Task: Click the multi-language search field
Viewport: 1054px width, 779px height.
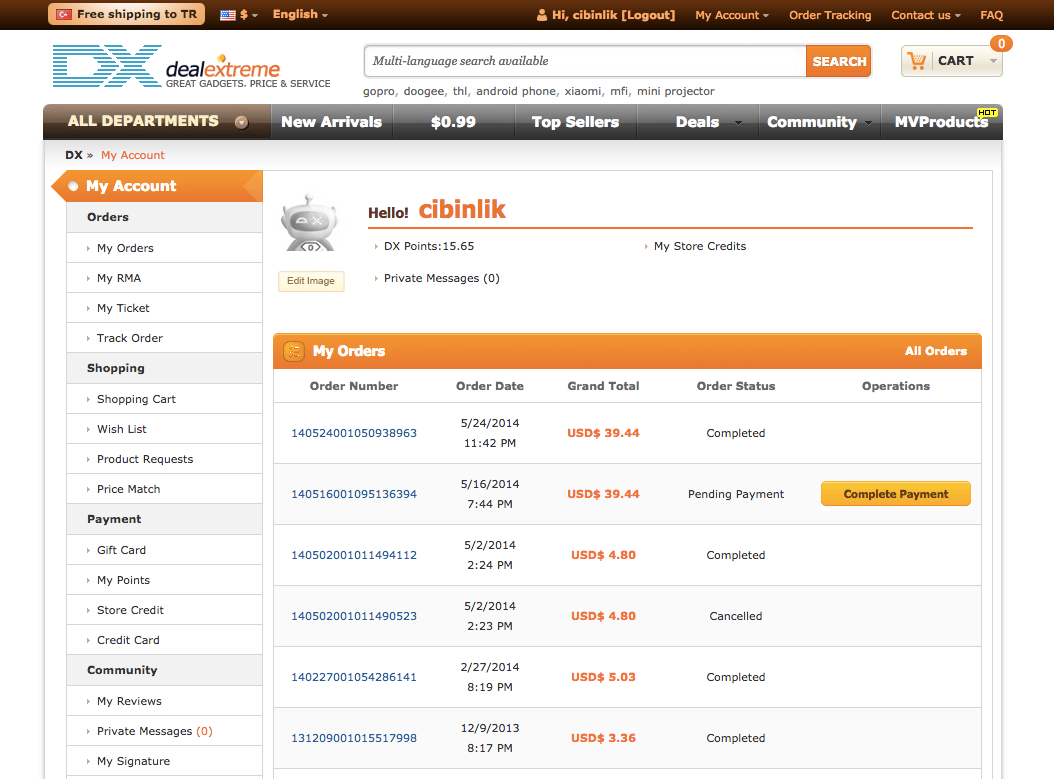Action: (x=585, y=61)
